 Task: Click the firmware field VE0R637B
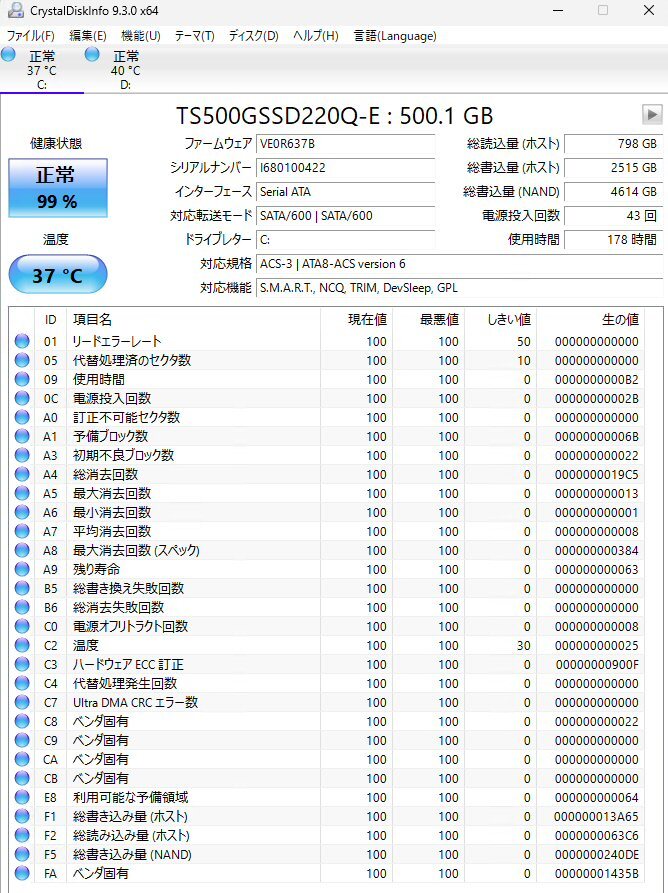[x=346, y=144]
